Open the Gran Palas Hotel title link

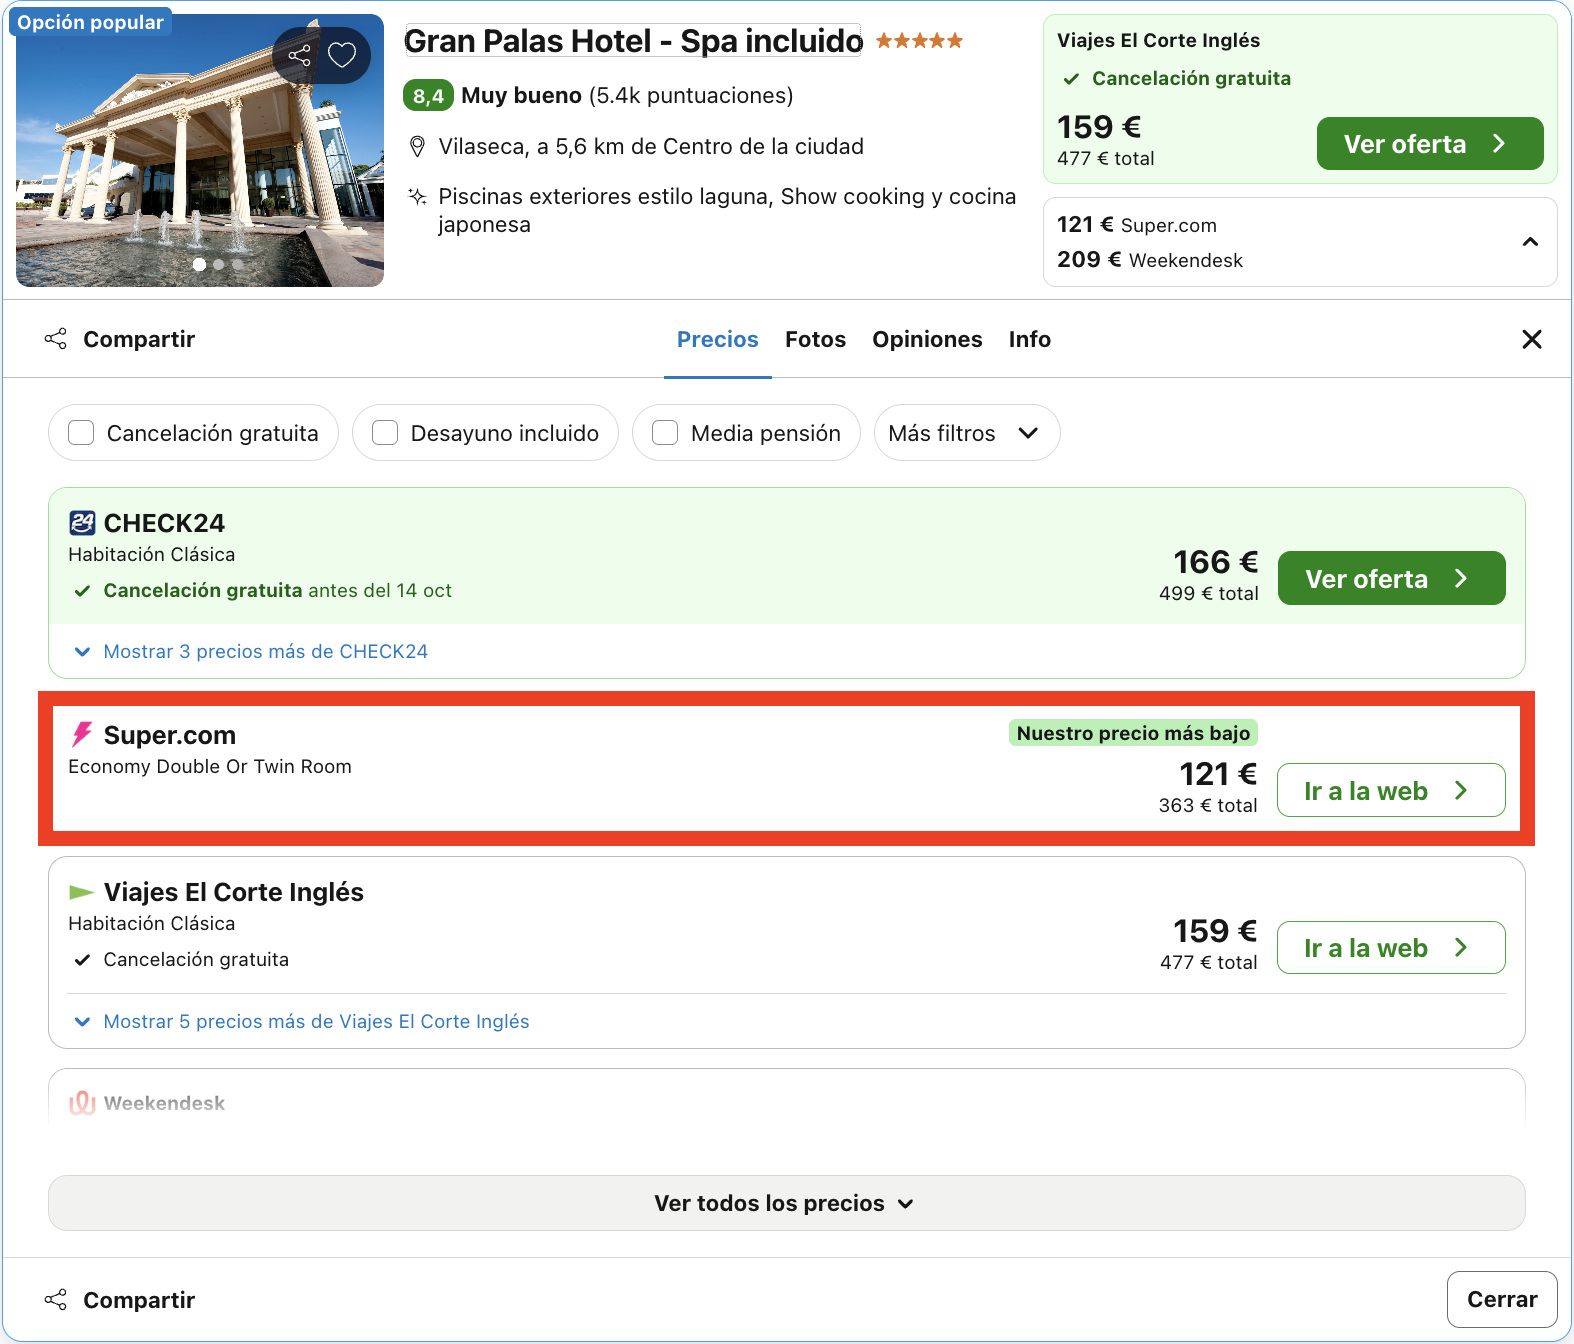[x=633, y=41]
